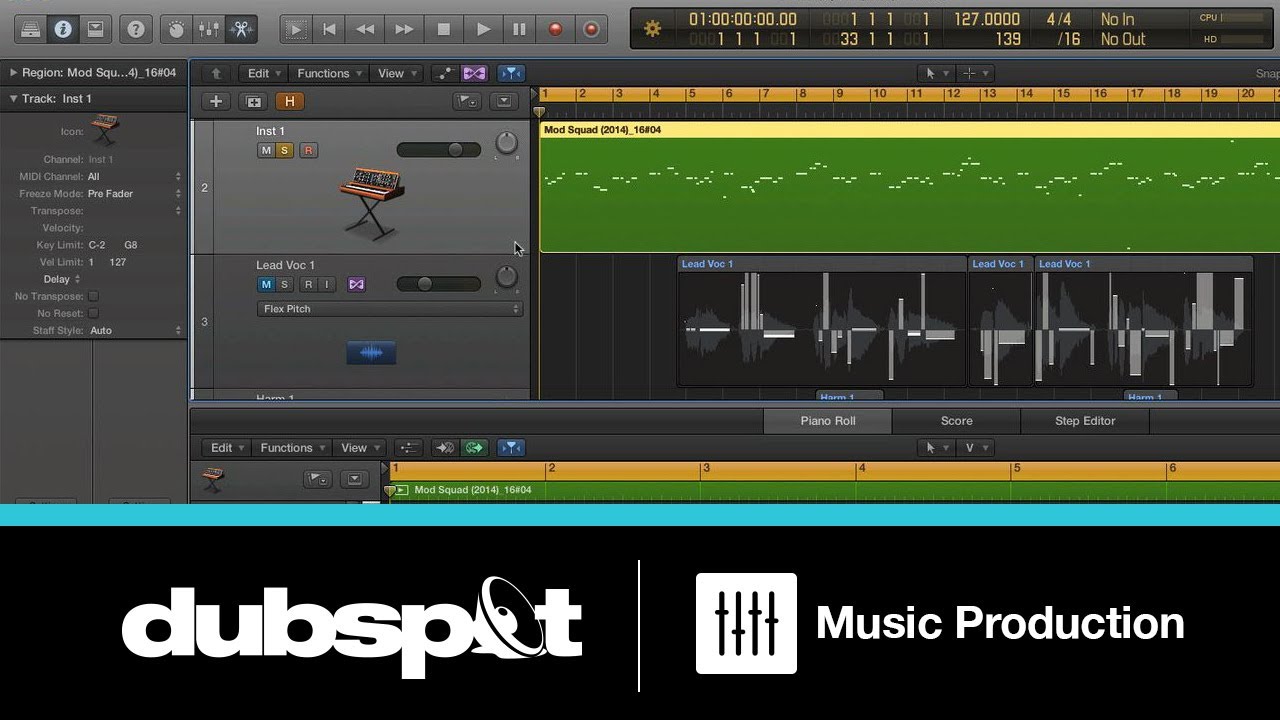
Task: Toggle the orange Hide tracks H button
Action: [290, 101]
